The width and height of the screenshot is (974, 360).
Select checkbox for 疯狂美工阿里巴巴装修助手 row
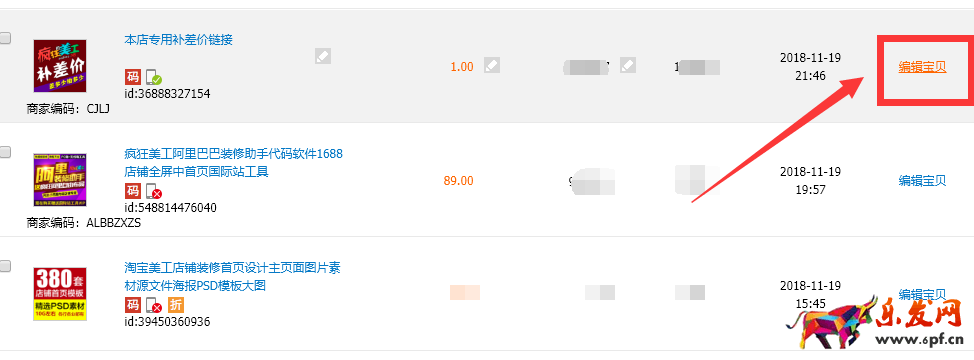click(5, 152)
